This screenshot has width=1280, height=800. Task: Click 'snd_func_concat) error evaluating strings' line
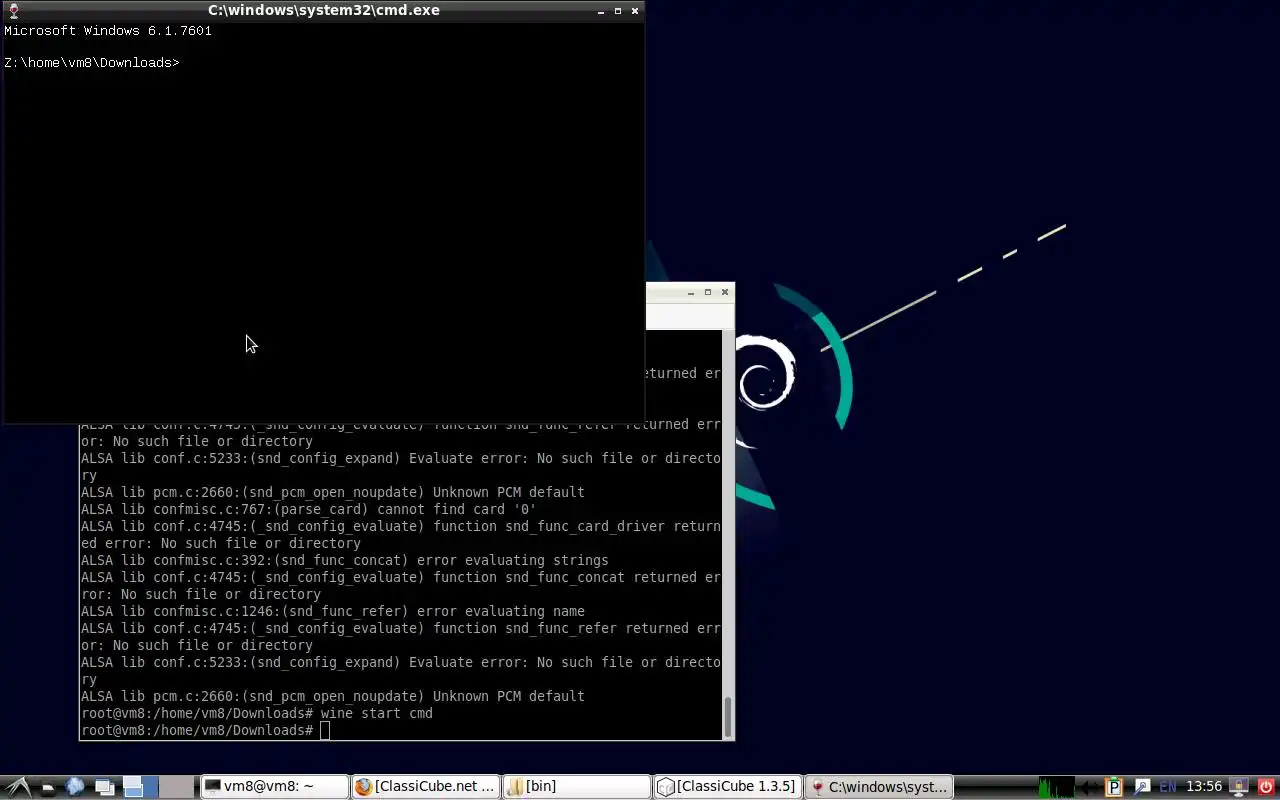tap(344, 560)
